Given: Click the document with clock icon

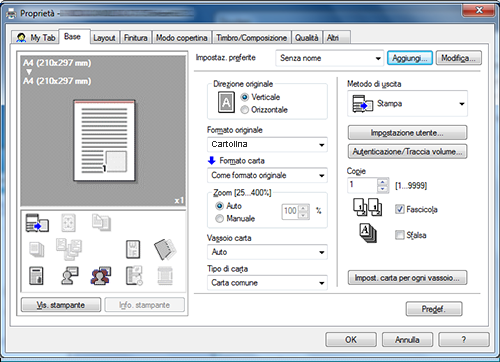Looking at the screenshot, I should 134,276.
